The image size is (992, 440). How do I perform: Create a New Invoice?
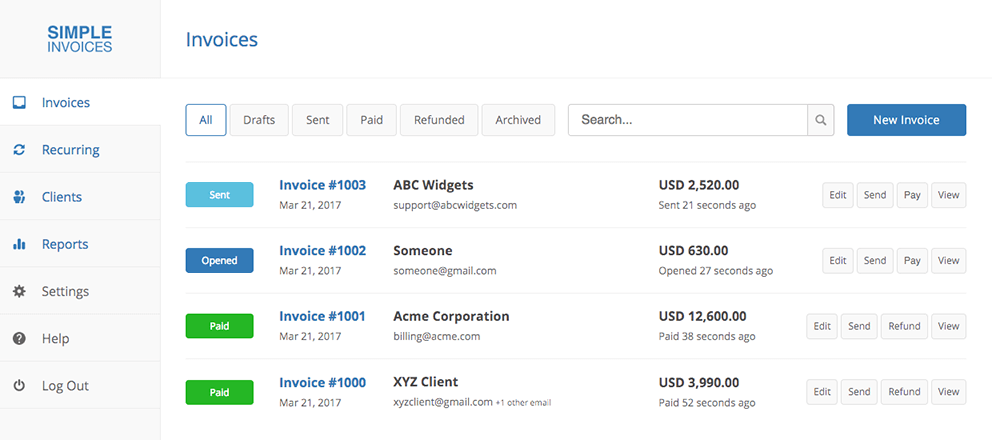click(x=906, y=120)
